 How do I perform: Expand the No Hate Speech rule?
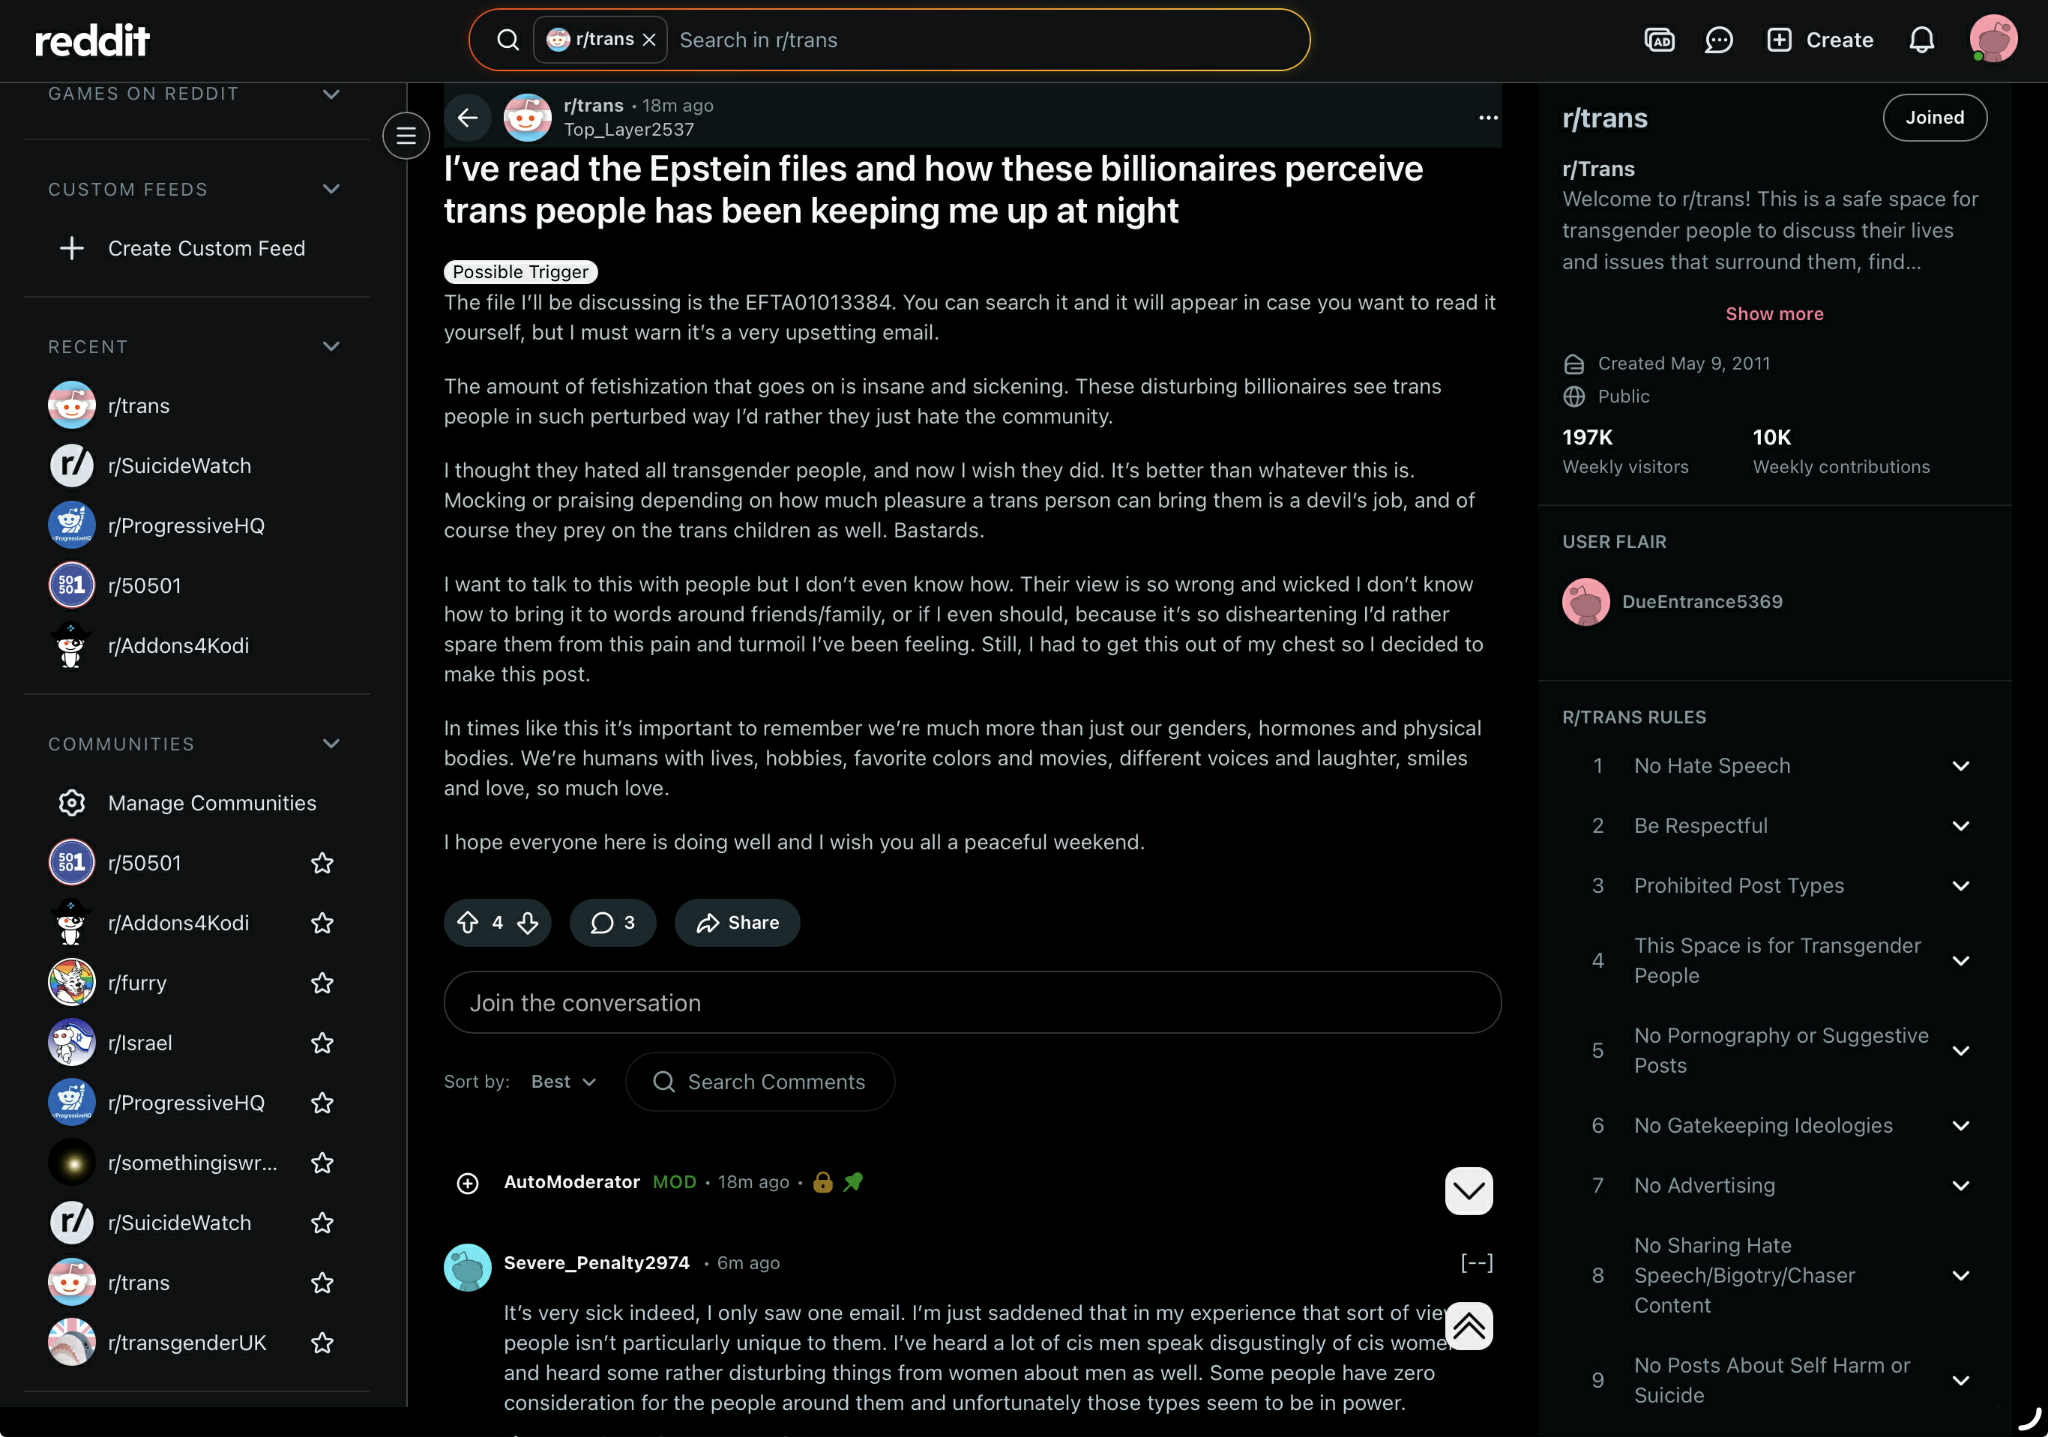click(1960, 766)
